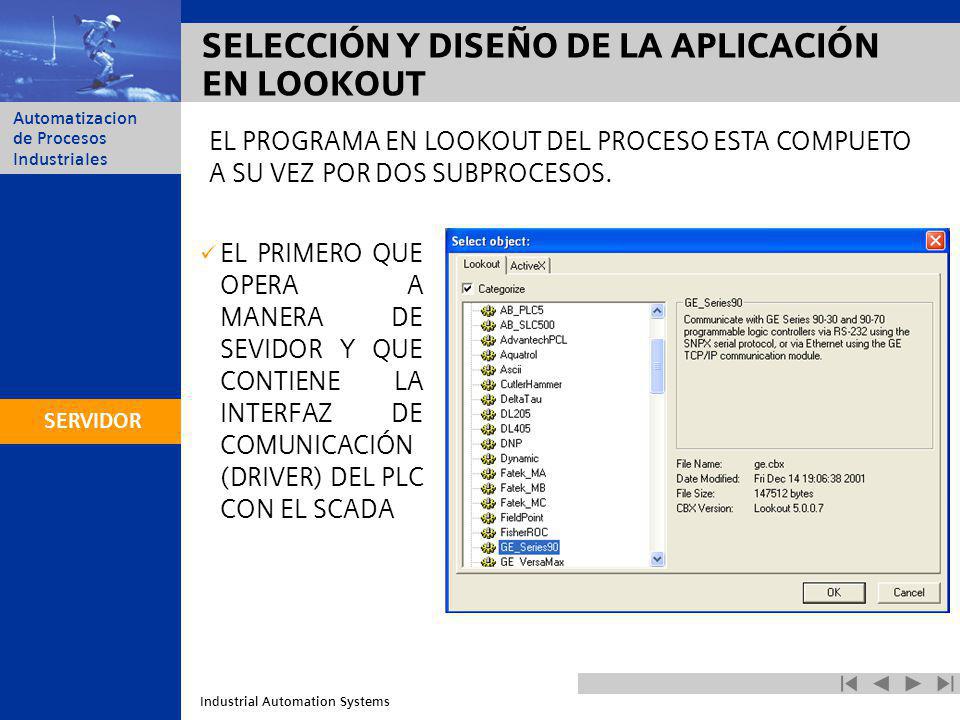Click the Ascii object icon
Screen dimensions: 960x720
(x=488, y=370)
